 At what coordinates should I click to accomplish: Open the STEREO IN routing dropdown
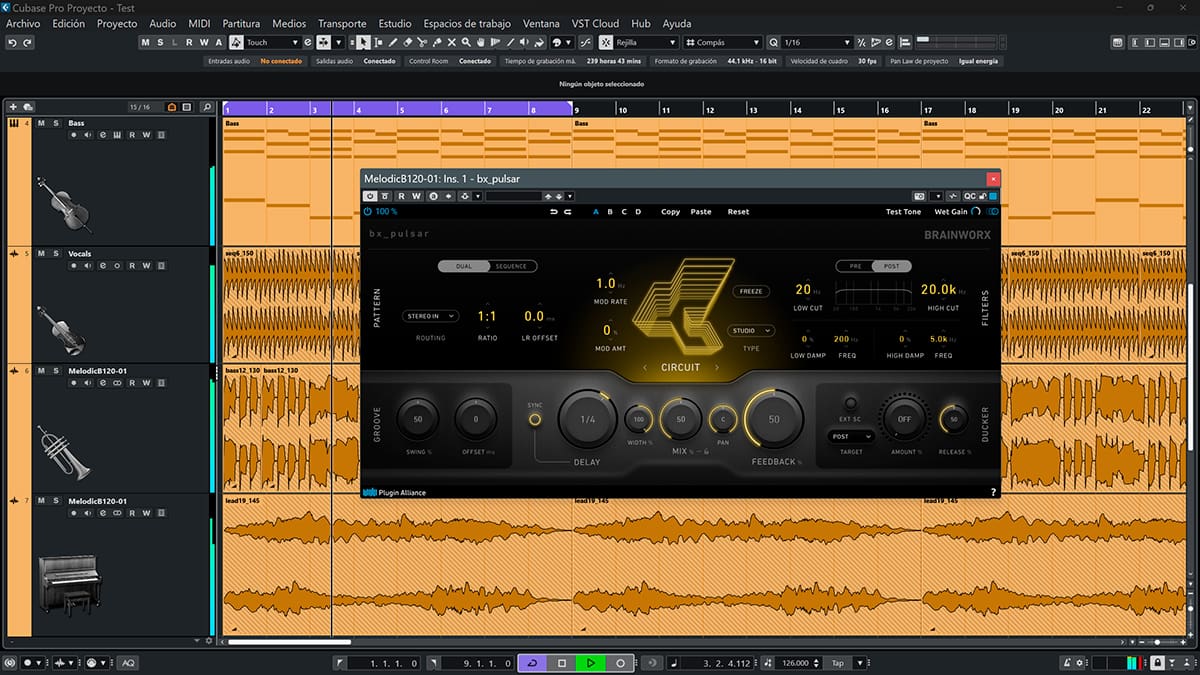pos(430,316)
